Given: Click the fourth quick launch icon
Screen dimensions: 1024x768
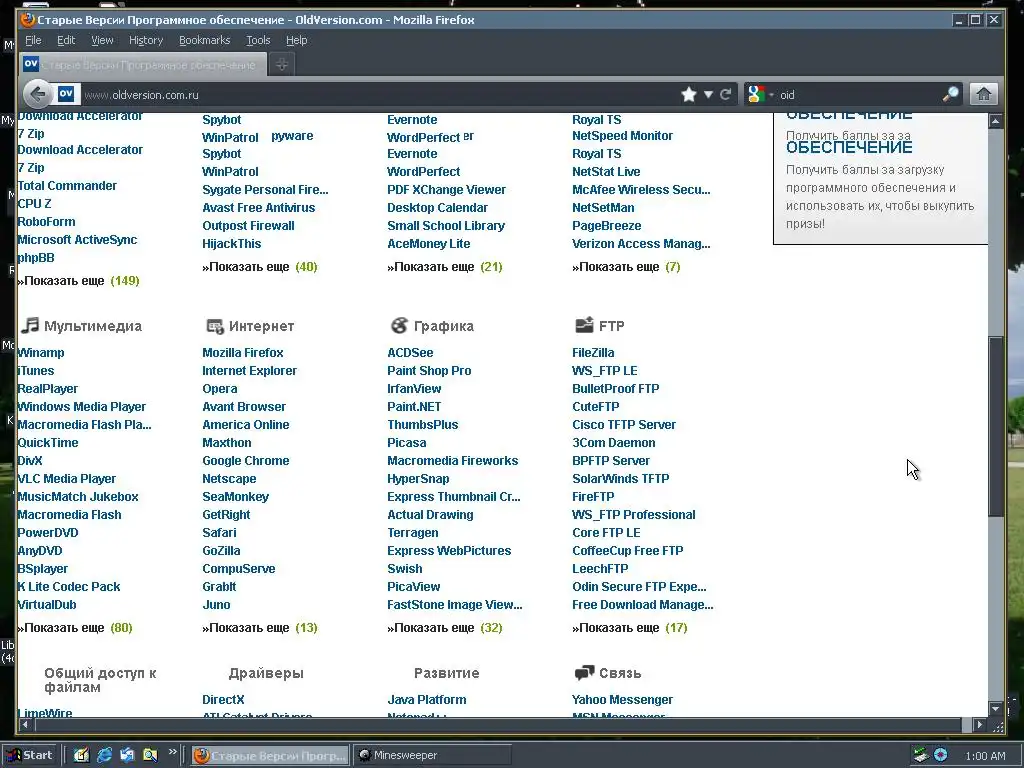Looking at the screenshot, I should pos(150,755).
